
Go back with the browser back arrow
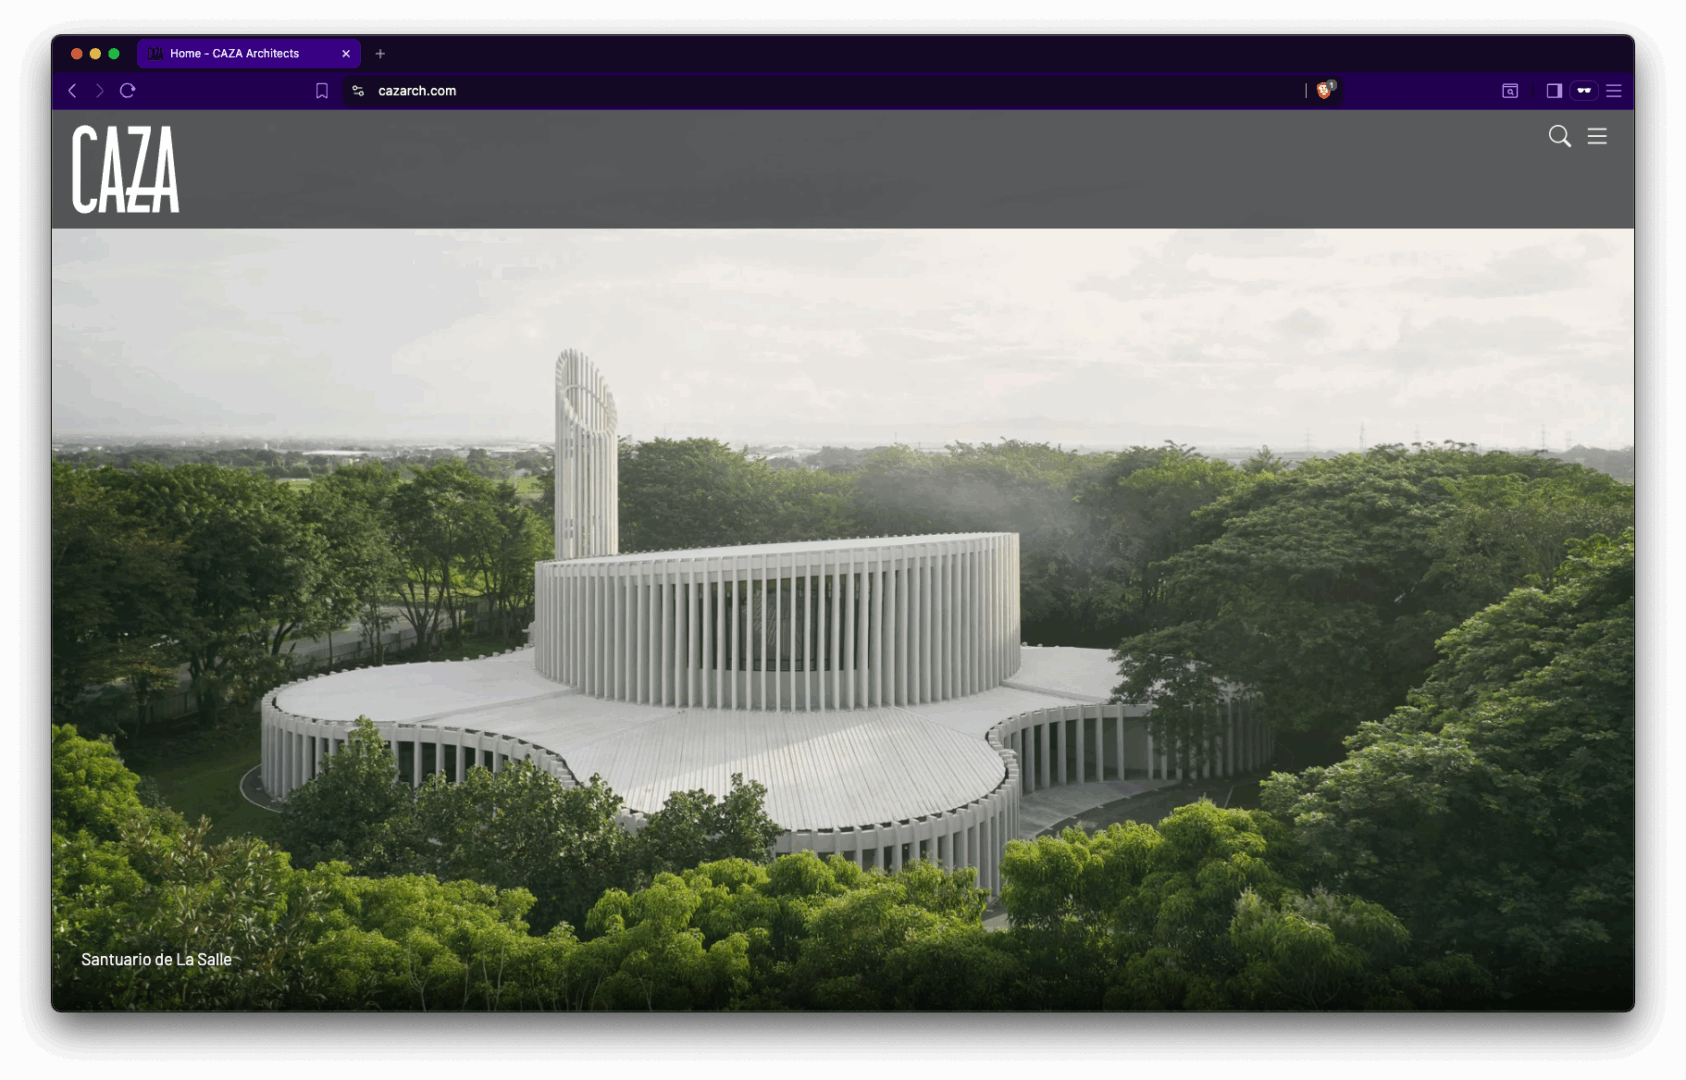pyautogui.click(x=72, y=91)
